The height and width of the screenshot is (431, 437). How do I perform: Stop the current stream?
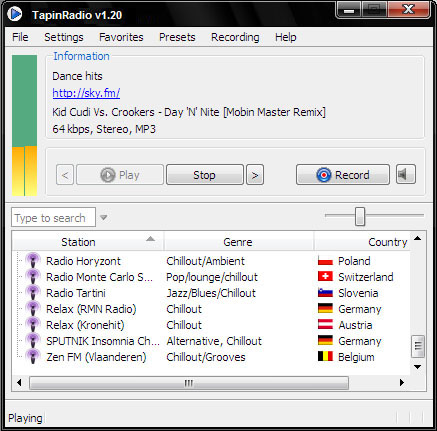(205, 175)
